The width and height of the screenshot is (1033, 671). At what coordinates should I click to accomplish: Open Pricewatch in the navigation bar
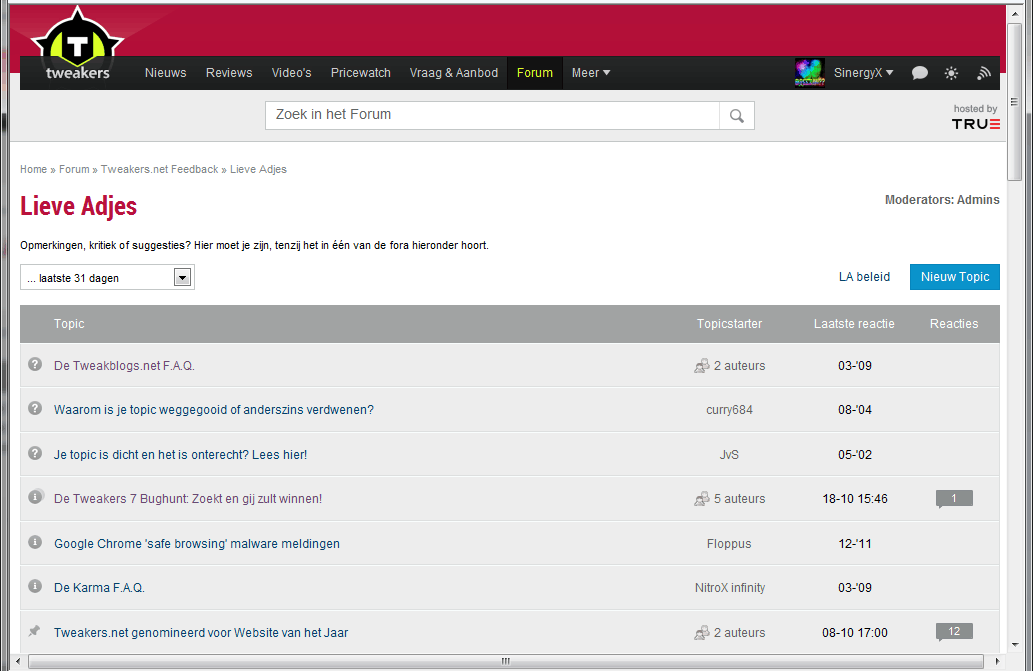(360, 73)
